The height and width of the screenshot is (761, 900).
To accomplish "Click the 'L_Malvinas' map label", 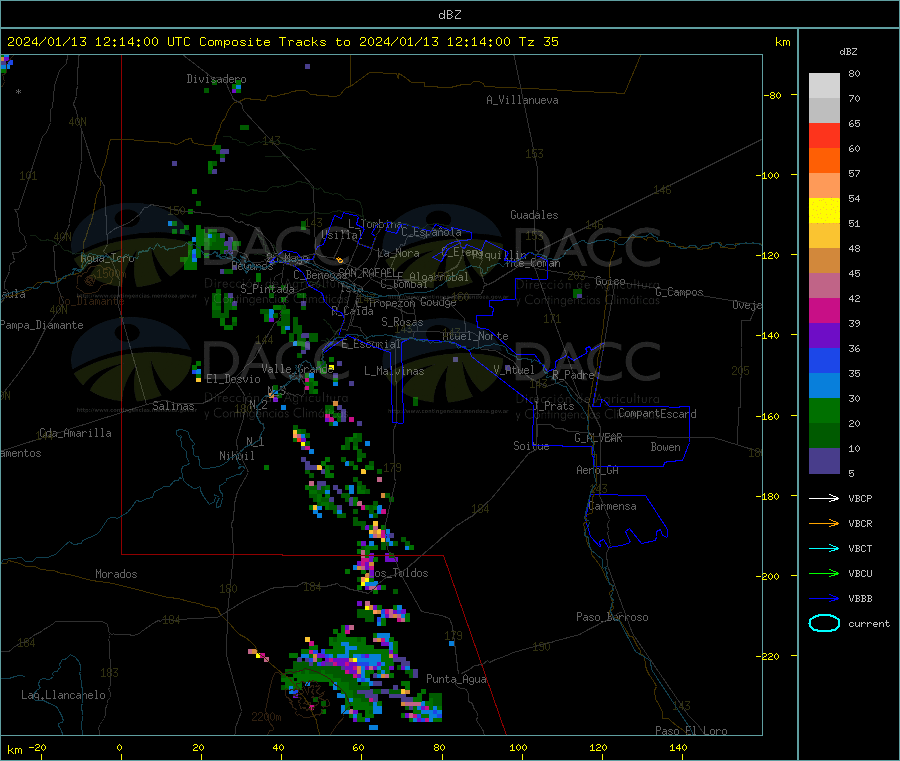I will 394,371.
